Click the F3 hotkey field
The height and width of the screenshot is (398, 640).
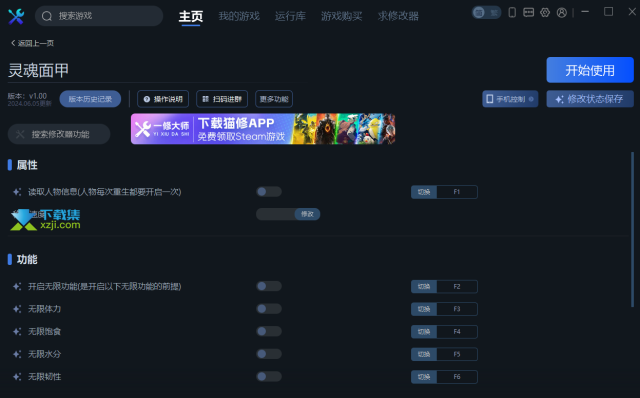[x=457, y=309]
